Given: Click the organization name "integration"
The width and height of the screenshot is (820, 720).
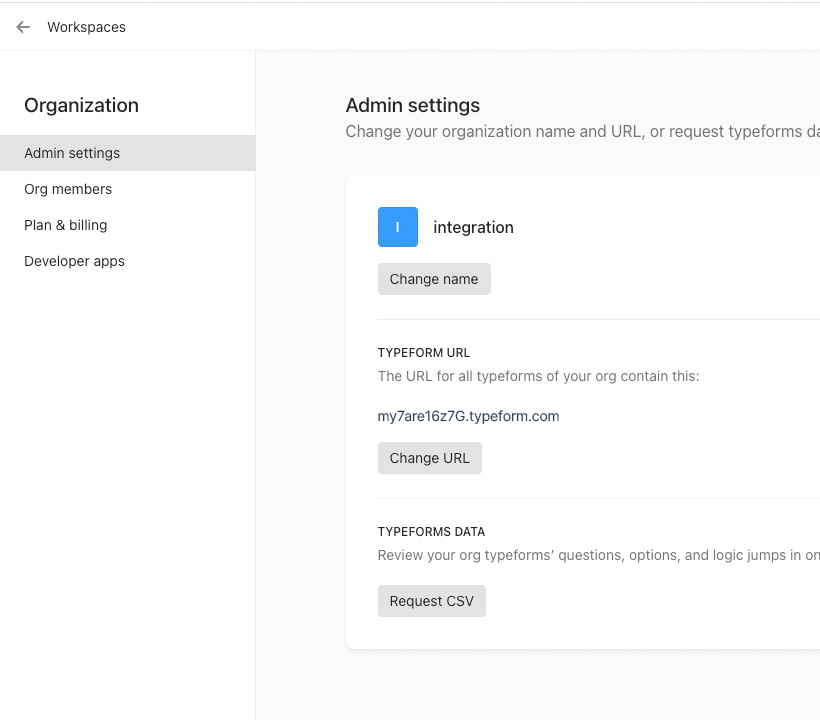Looking at the screenshot, I should click(x=473, y=227).
